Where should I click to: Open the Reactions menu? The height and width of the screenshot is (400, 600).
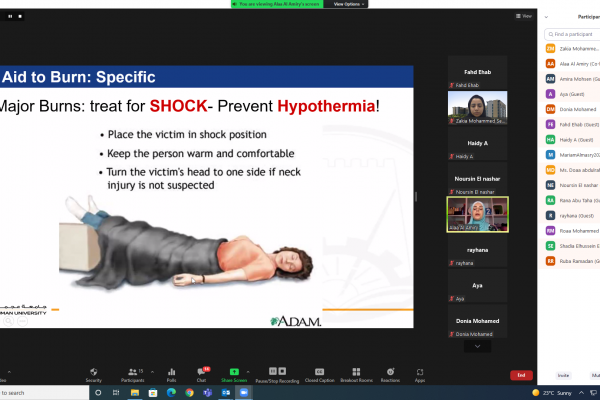click(x=390, y=373)
